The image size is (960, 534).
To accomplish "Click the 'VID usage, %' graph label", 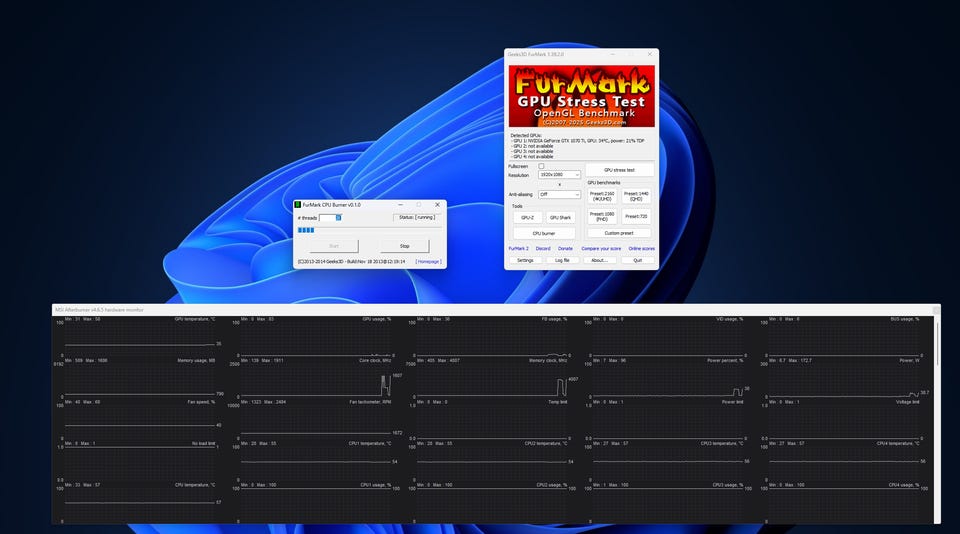I will [730, 319].
